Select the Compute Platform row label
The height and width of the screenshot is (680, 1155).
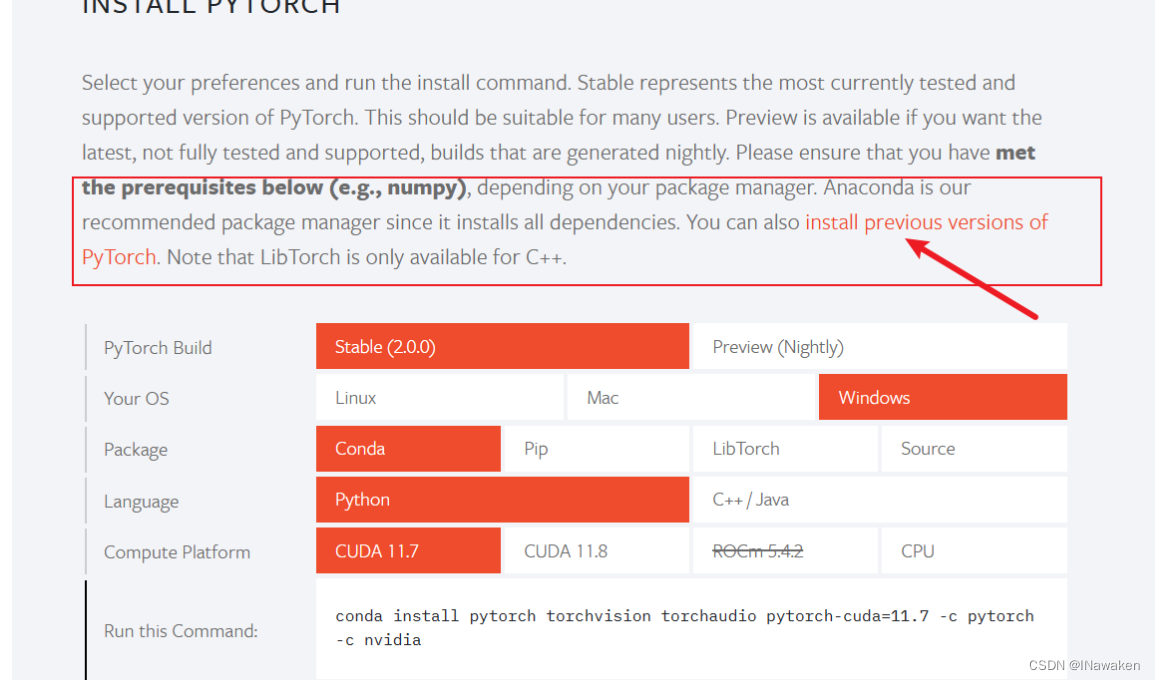click(177, 551)
